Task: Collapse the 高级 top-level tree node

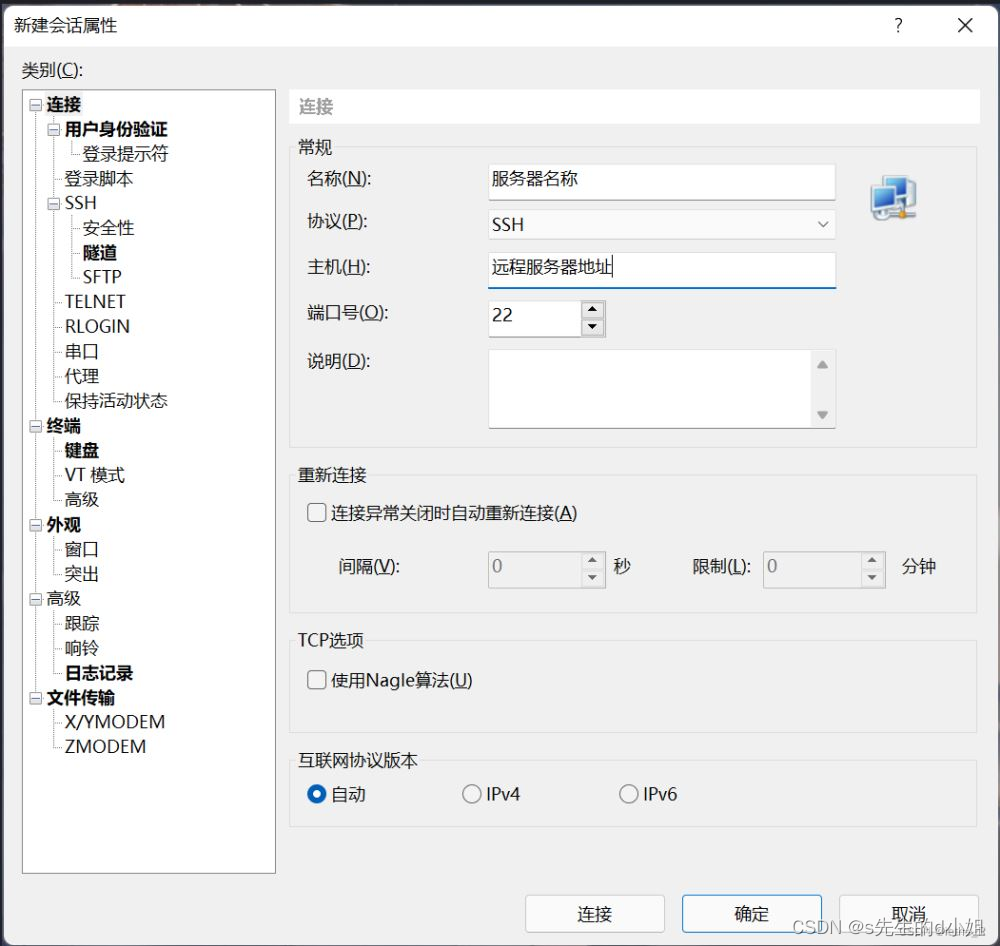Action: pos(36,599)
